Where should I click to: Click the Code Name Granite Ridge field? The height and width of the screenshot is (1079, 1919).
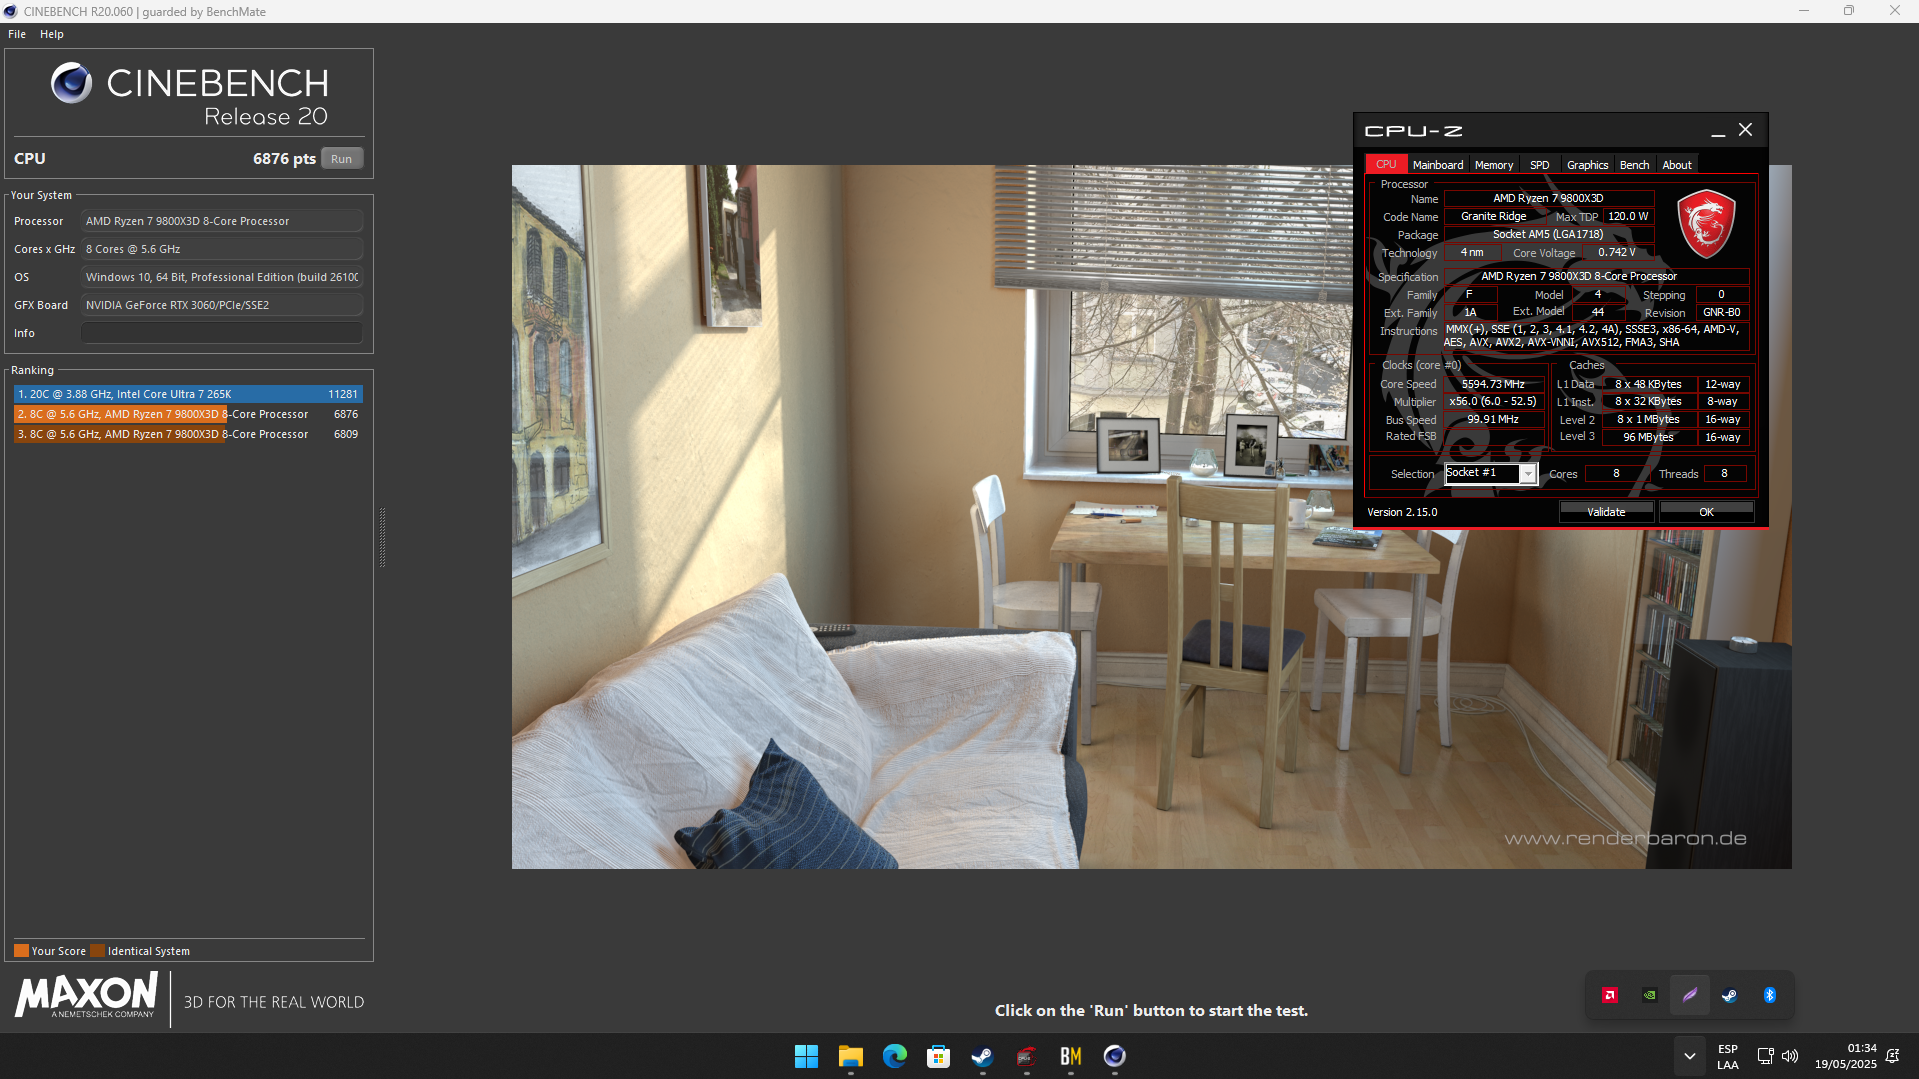tap(1493, 216)
